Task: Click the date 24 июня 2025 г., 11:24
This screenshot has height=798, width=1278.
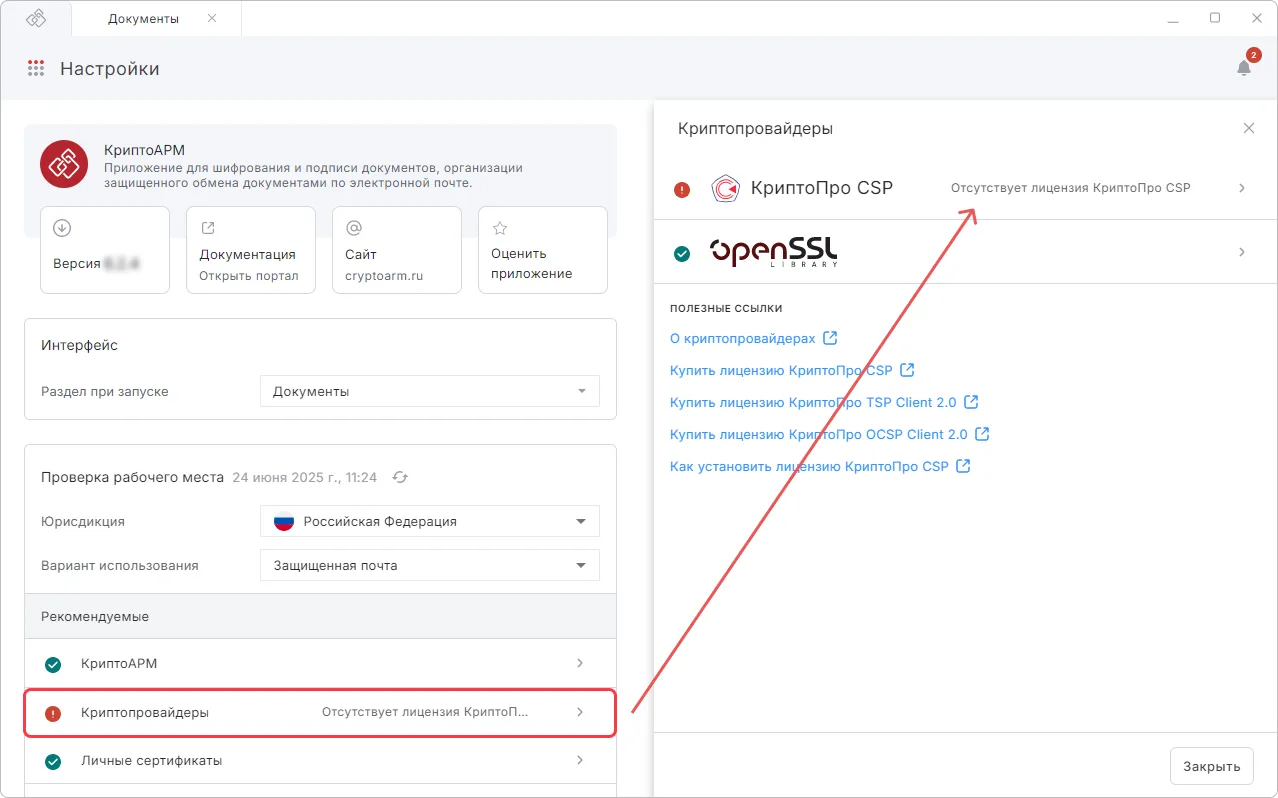Action: tap(304, 478)
